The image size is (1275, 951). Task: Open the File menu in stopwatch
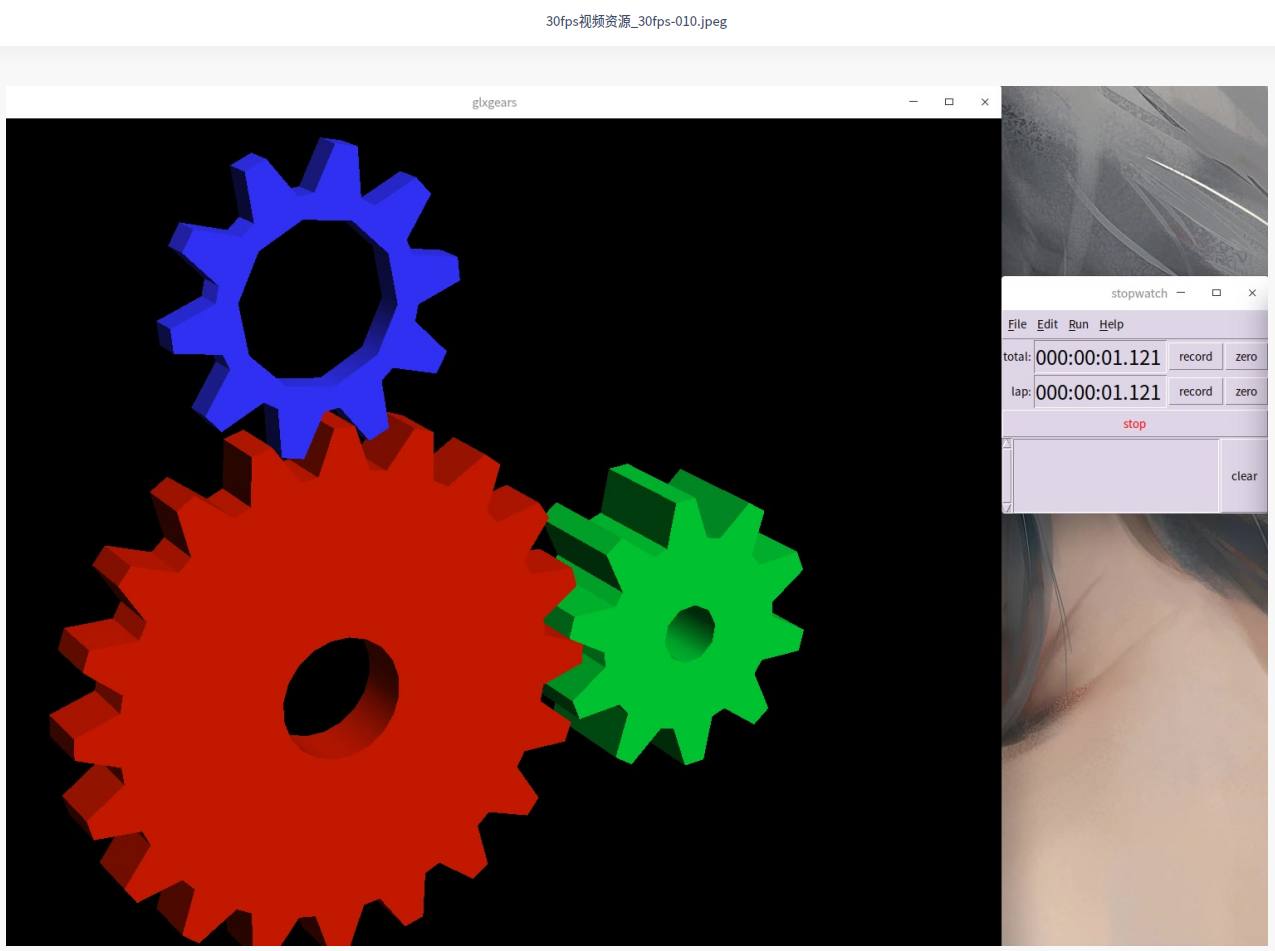click(x=1017, y=324)
